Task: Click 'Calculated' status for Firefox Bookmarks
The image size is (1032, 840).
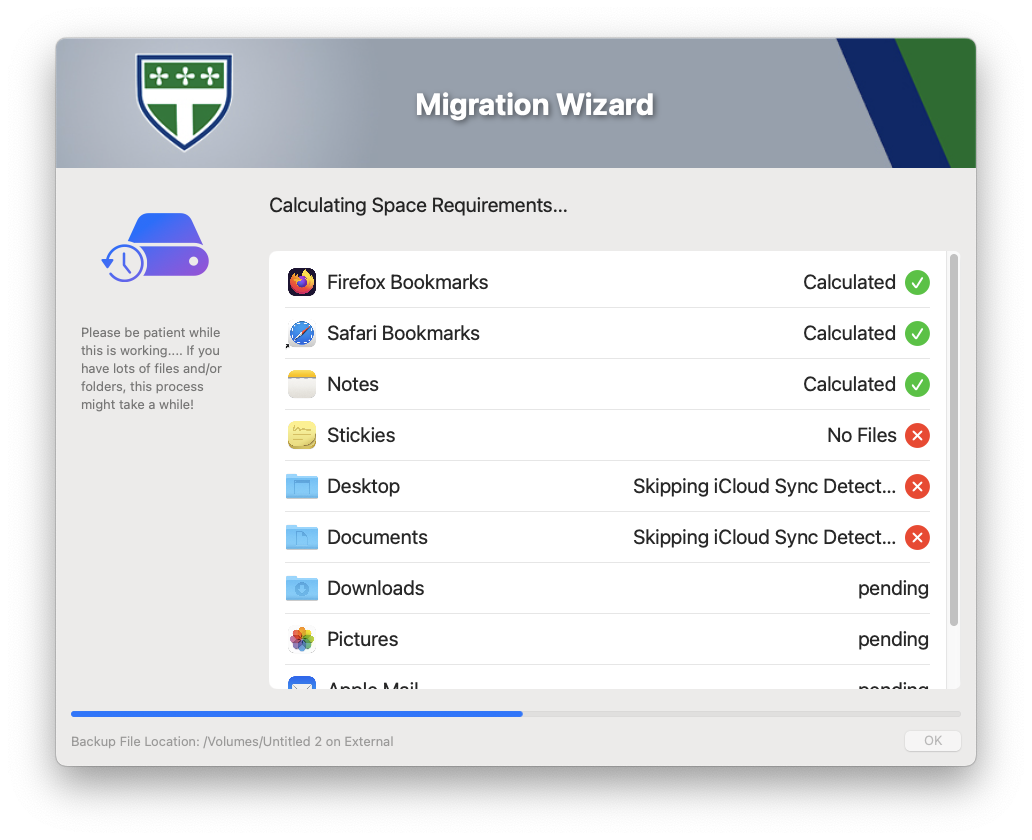Action: pos(849,282)
